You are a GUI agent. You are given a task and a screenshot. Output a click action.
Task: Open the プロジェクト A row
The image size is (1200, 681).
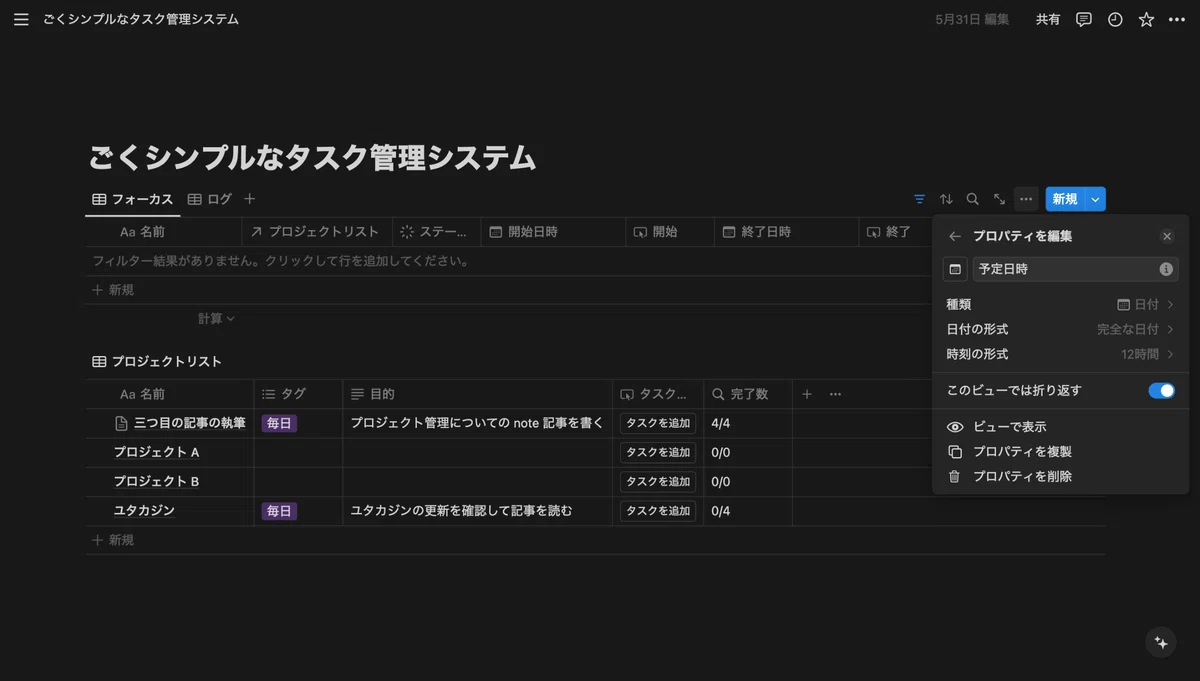tap(156, 452)
